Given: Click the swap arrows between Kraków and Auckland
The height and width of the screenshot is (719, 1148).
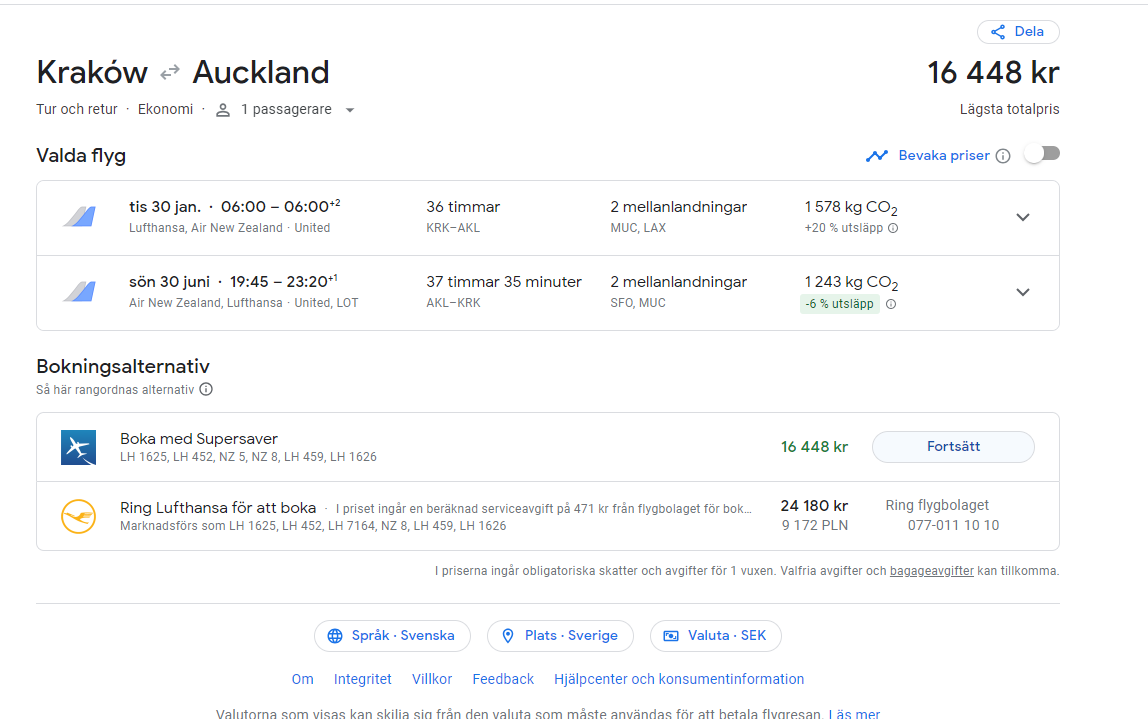Looking at the screenshot, I should click(x=170, y=72).
